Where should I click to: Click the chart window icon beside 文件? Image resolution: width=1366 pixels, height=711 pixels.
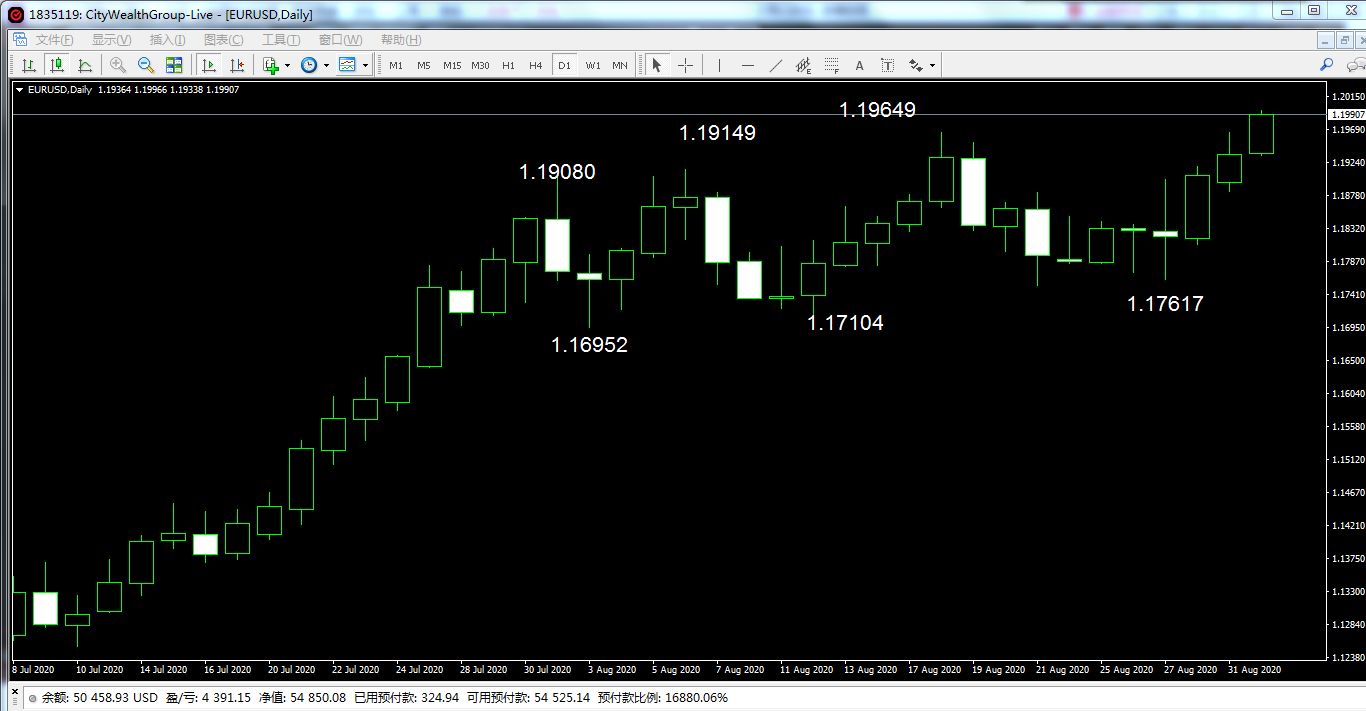pyautogui.click(x=19, y=40)
